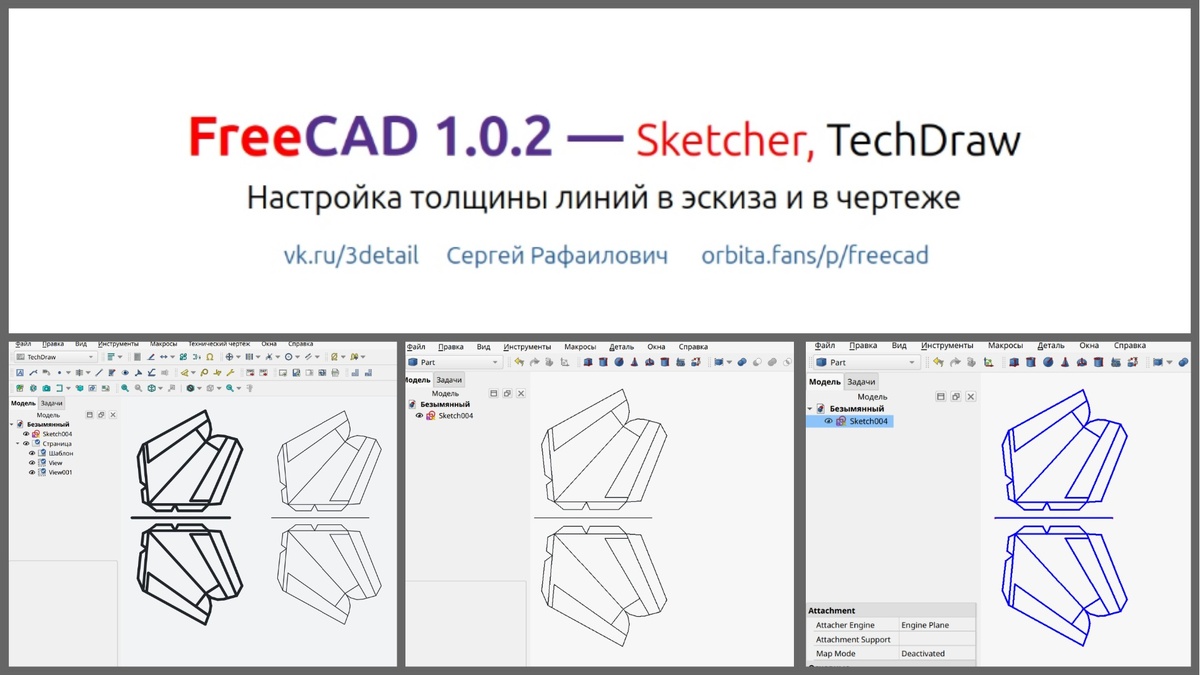This screenshot has width=1200, height=675.
Task: Click wrench icon in TechDraw toolbar
Action: [x=230, y=373]
